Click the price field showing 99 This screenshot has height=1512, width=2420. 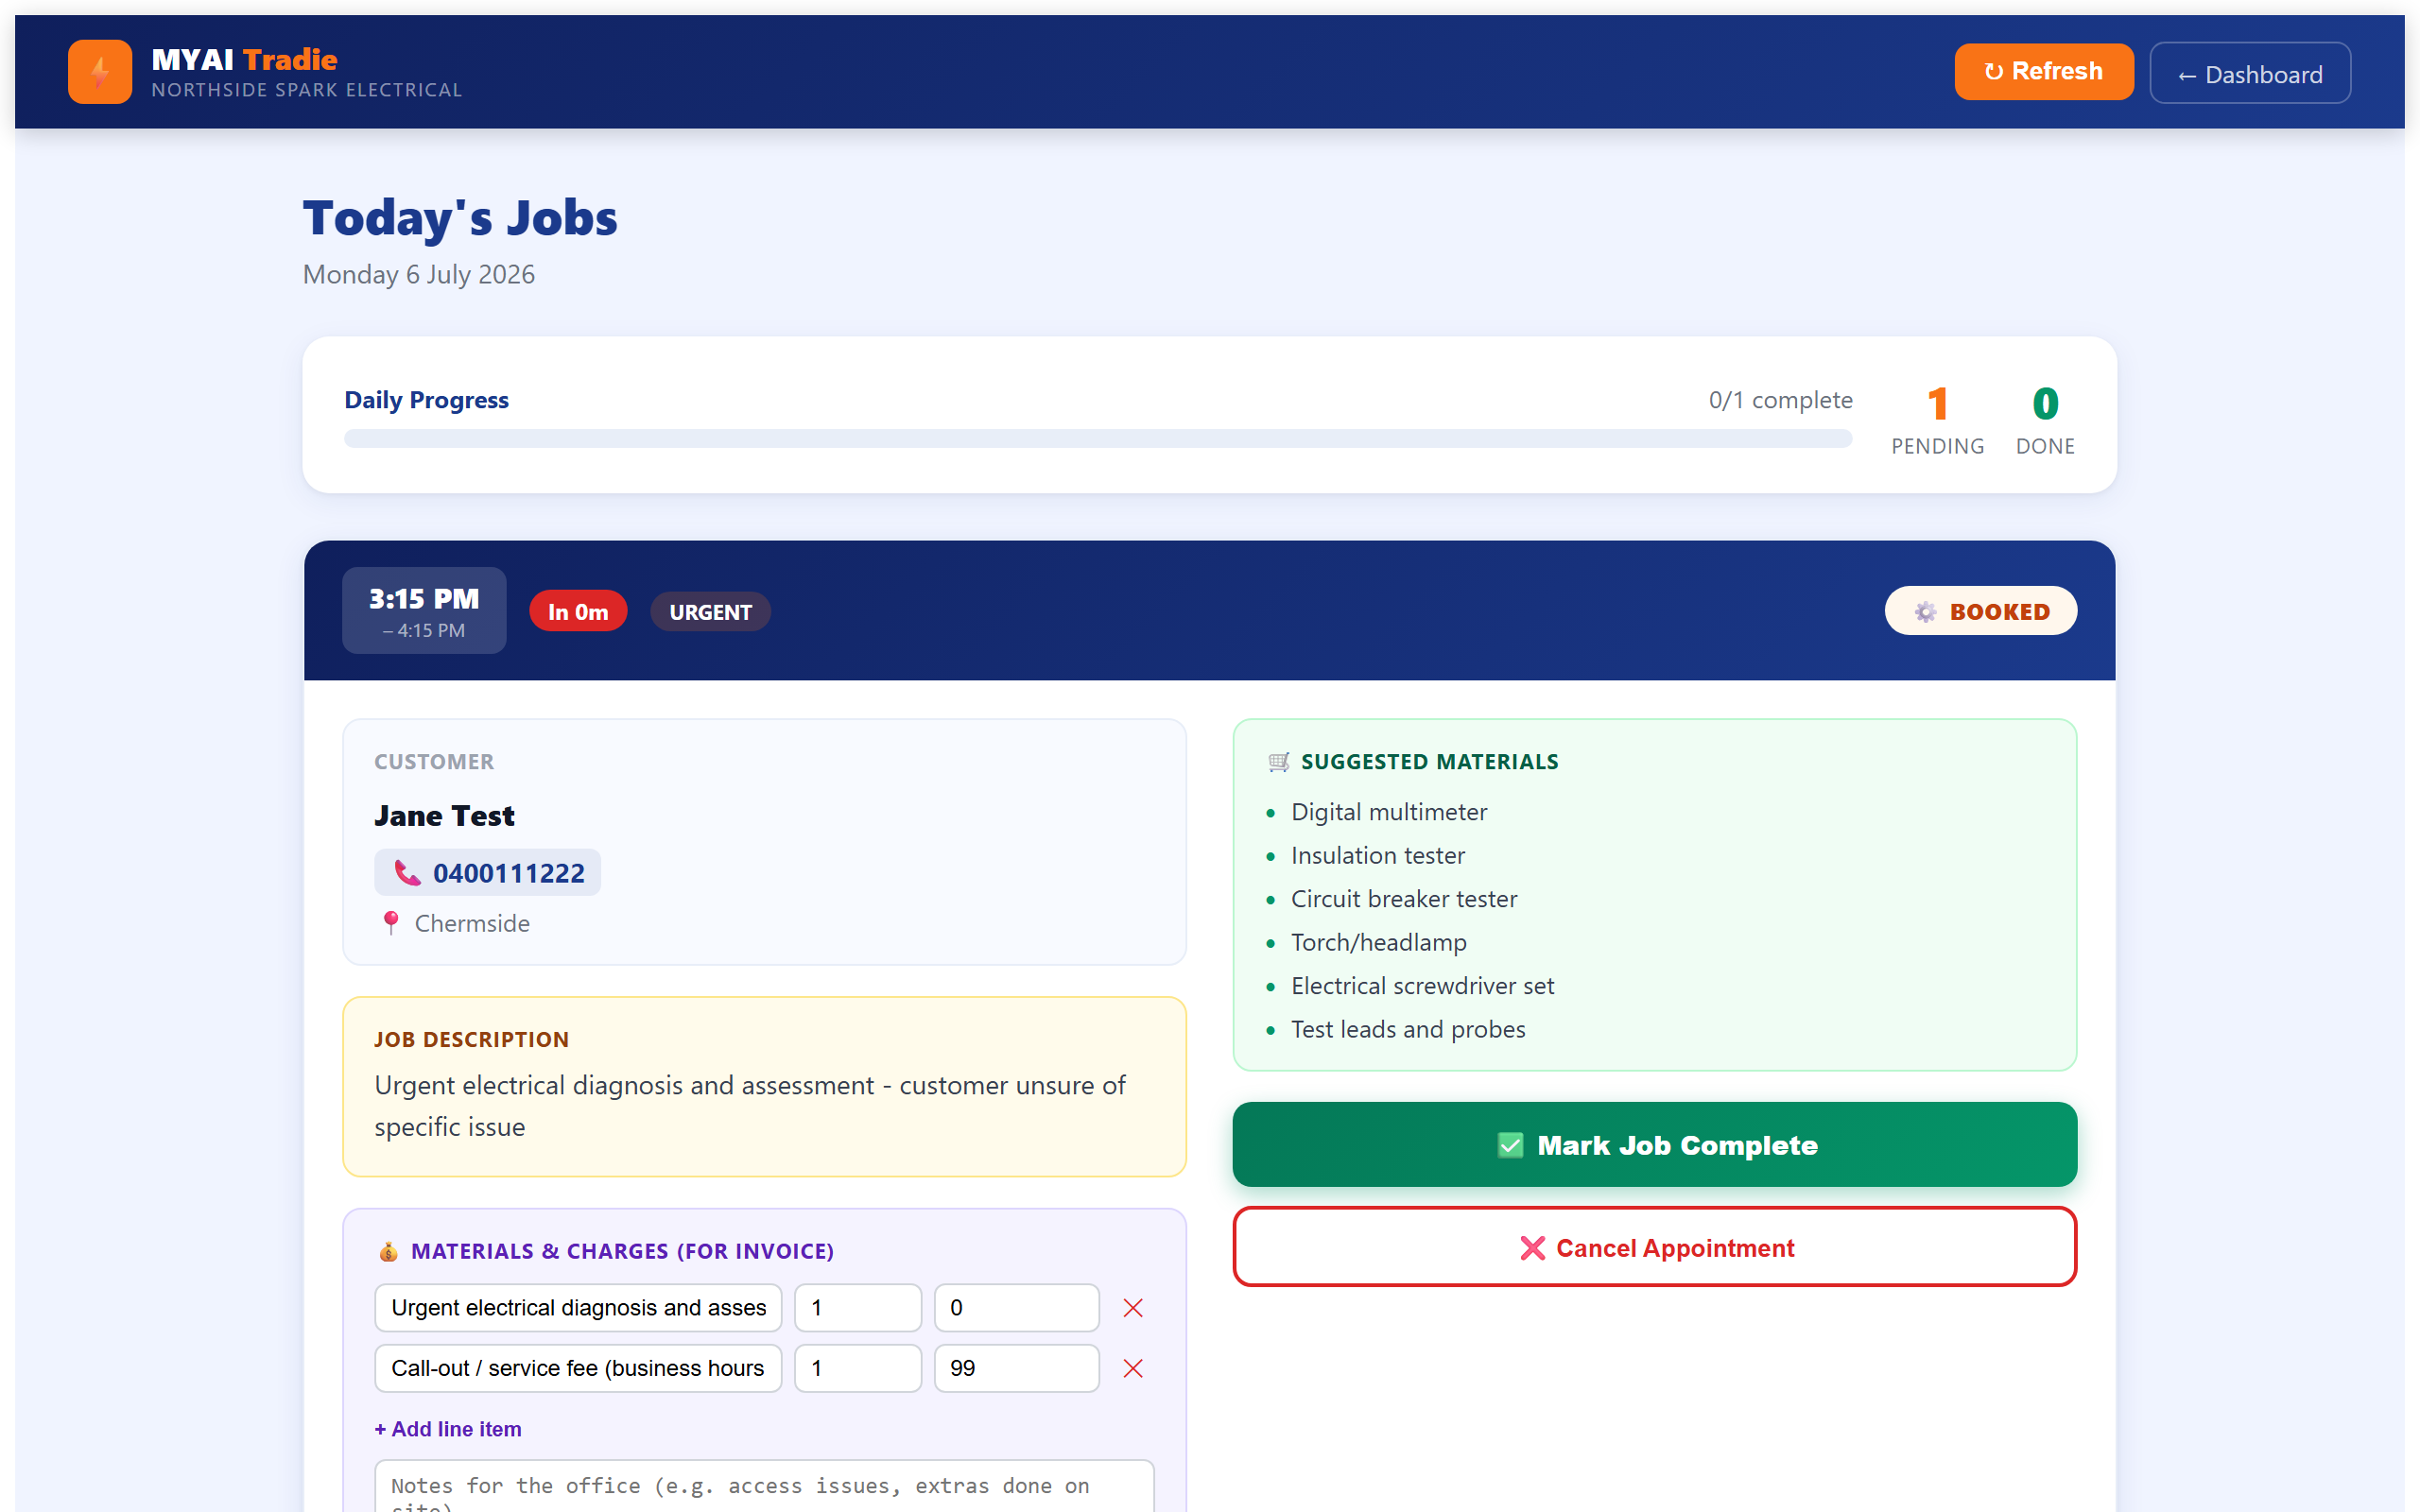coord(1017,1369)
